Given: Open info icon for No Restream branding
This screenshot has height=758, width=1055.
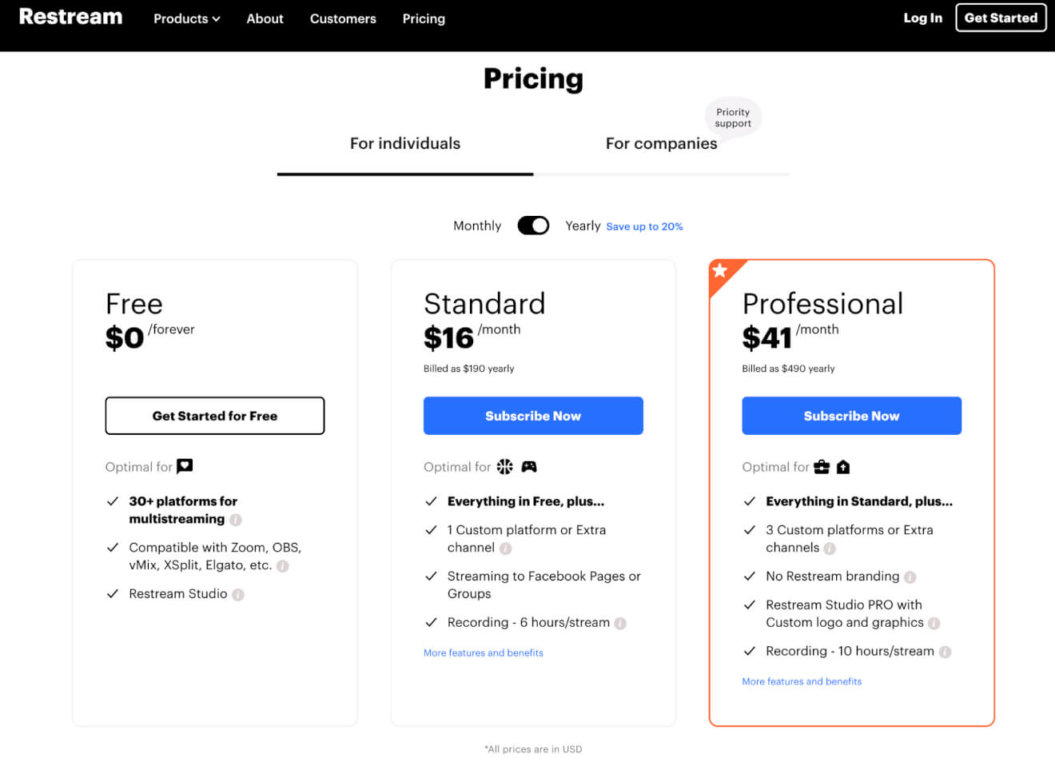Looking at the screenshot, I should point(910,577).
